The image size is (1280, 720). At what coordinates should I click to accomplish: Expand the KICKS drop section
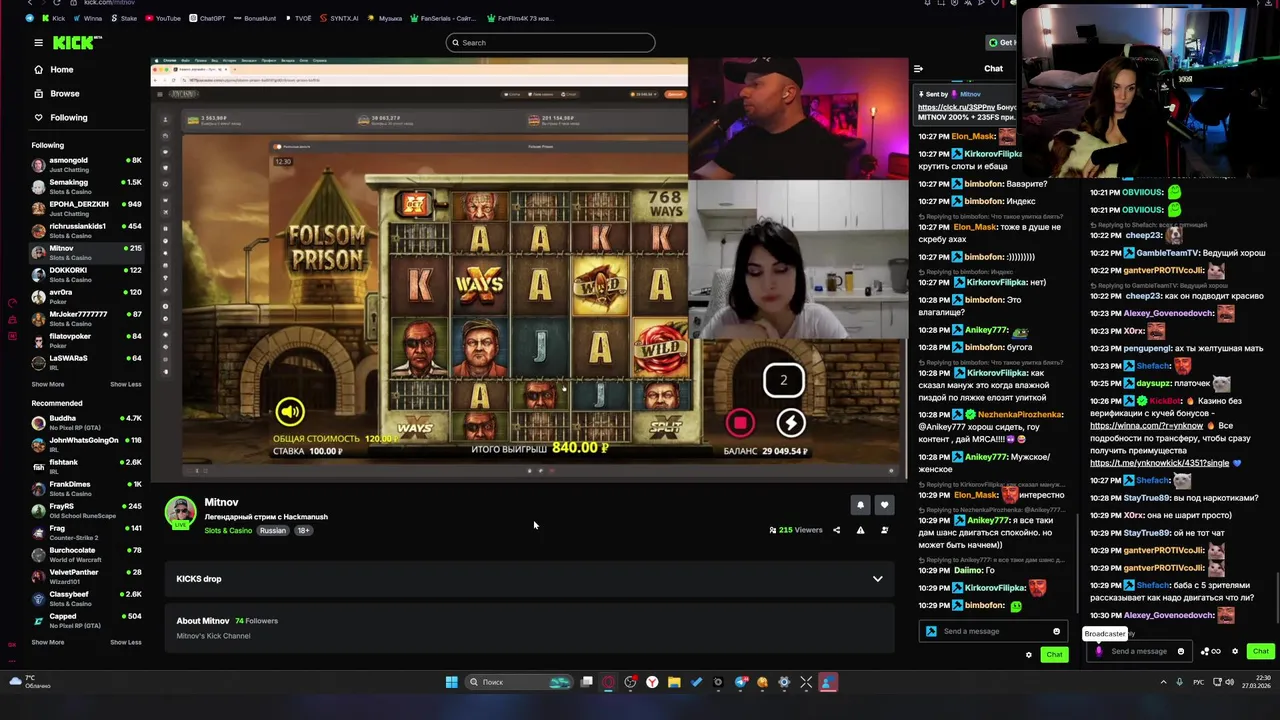click(529, 579)
